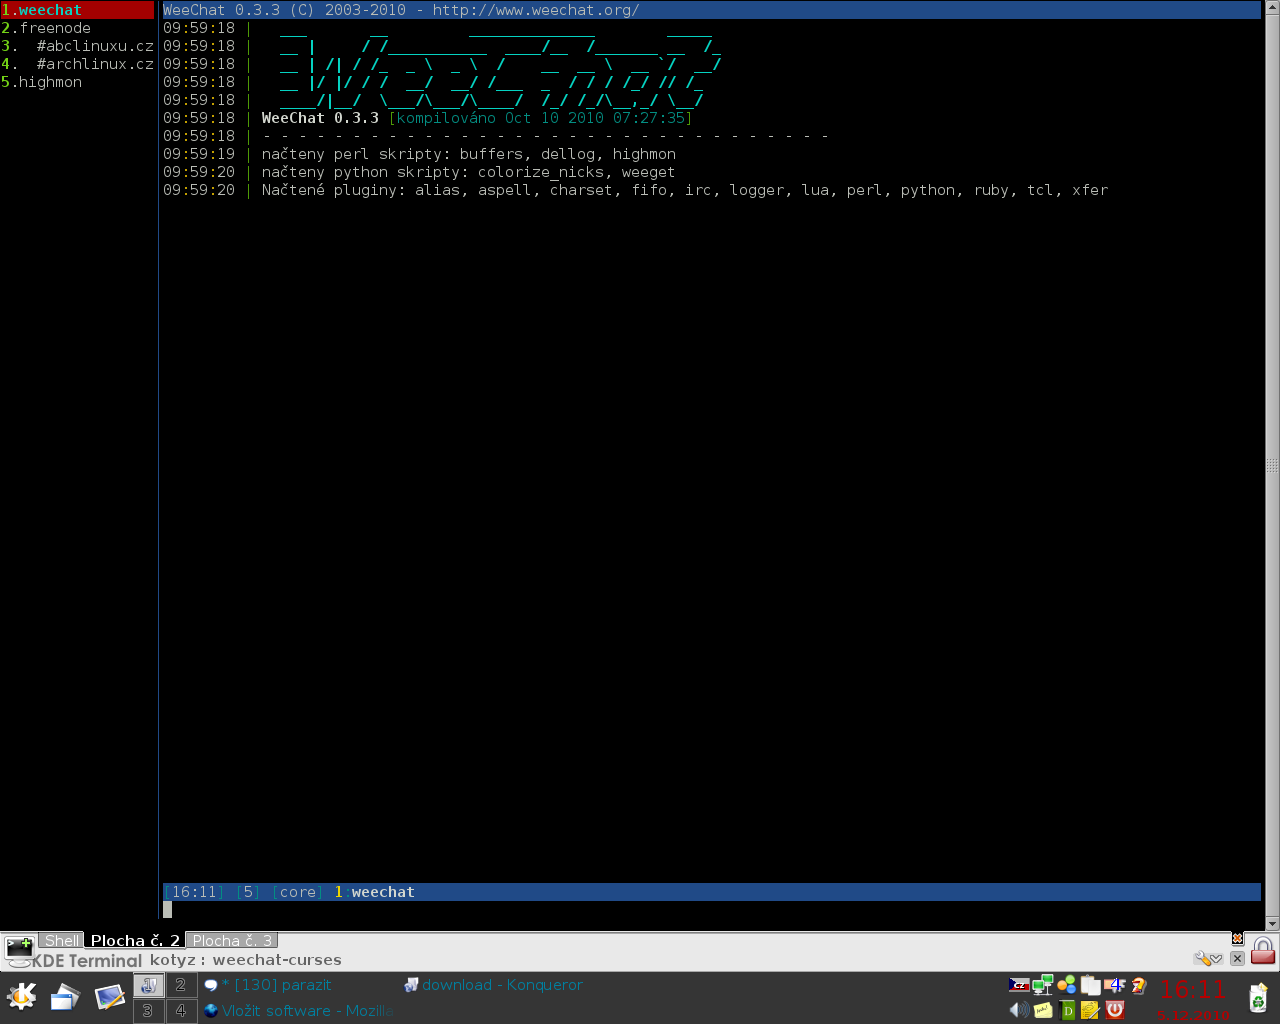Open Klipper clipboard tray icon
Image resolution: width=1280 pixels, height=1024 pixels.
[x=1090, y=985]
